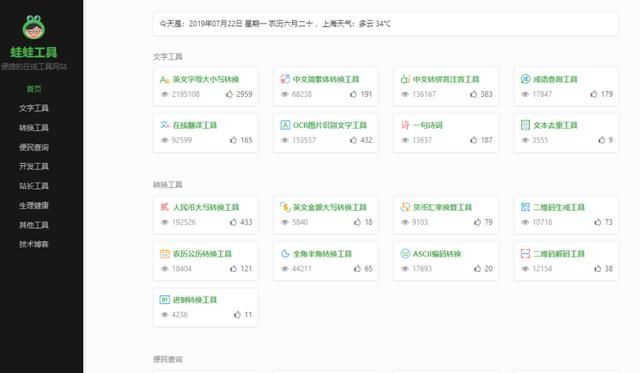Click the view count 44211
The image size is (640, 373).
coord(302,269)
